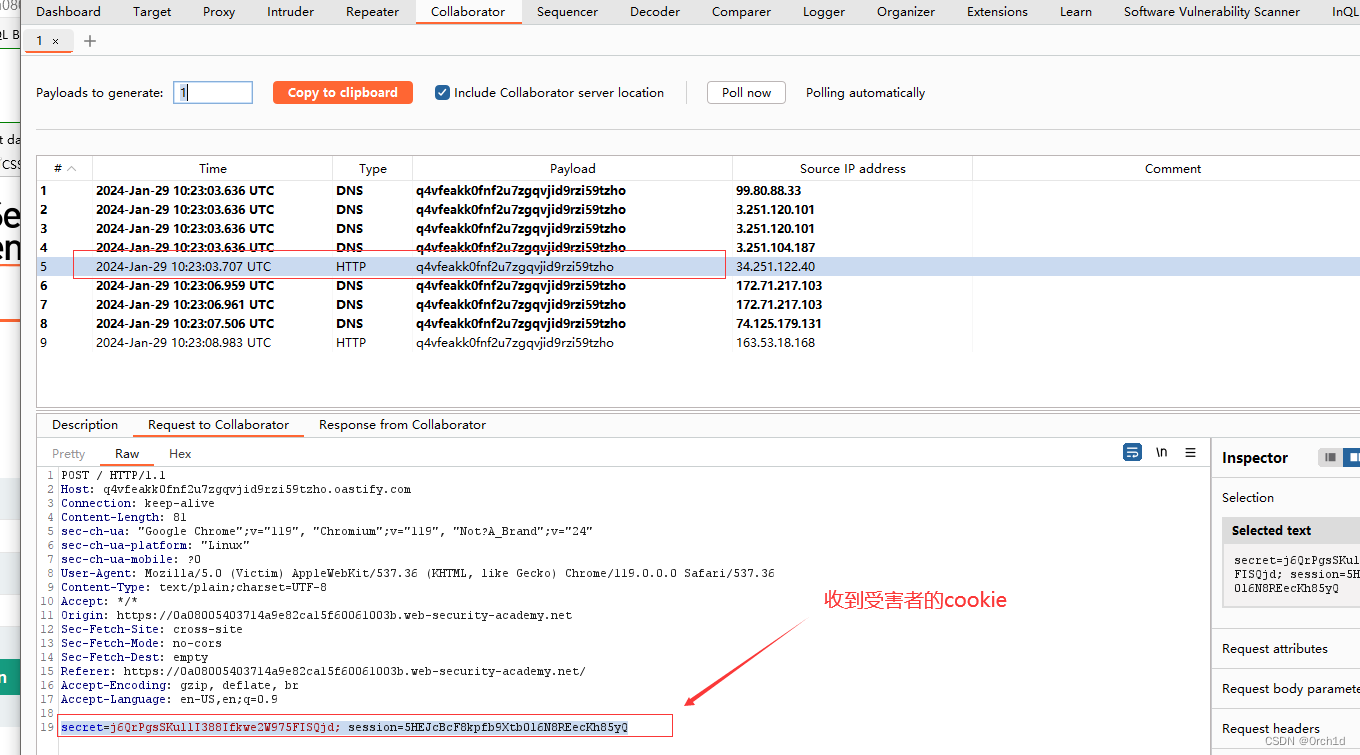This screenshot has width=1360, height=755.
Task: Switch to the Proxy tab
Action: 219,12
